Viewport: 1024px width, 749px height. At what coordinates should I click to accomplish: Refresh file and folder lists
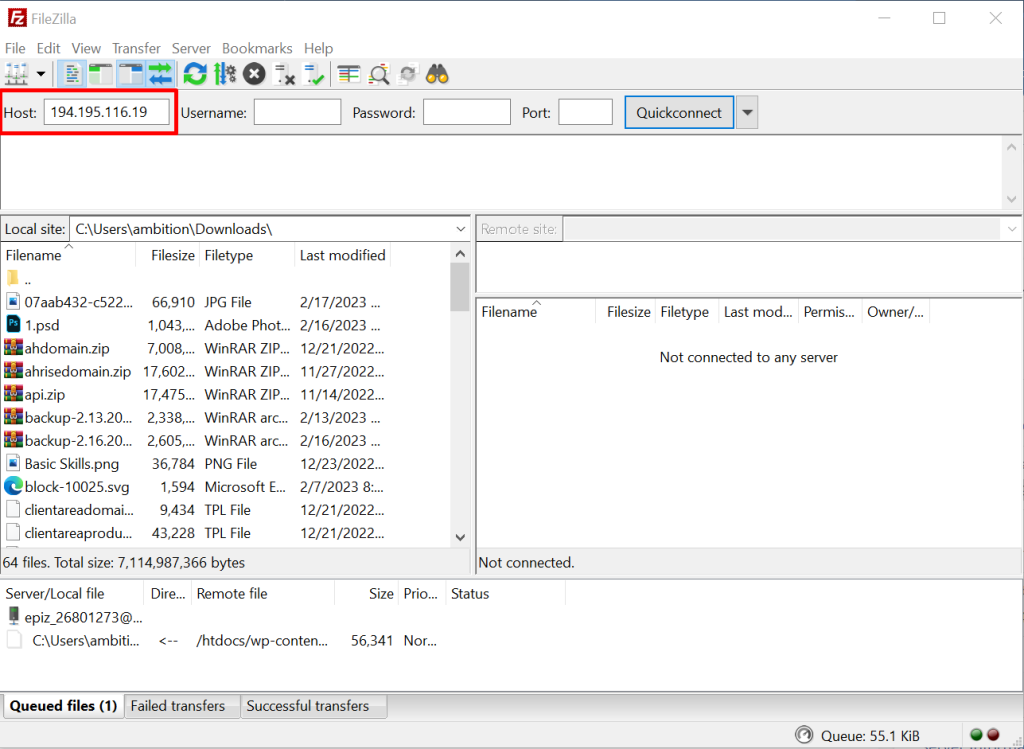click(195, 74)
